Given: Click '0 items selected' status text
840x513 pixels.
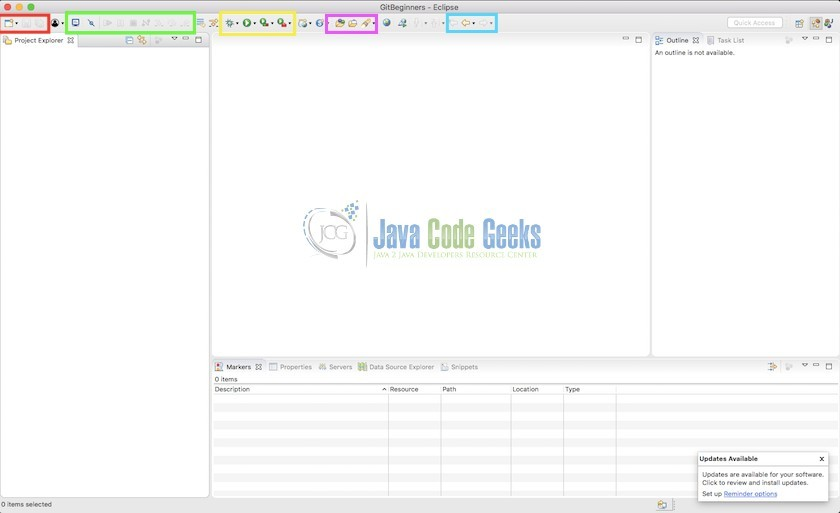Looking at the screenshot, I should tap(26, 504).
